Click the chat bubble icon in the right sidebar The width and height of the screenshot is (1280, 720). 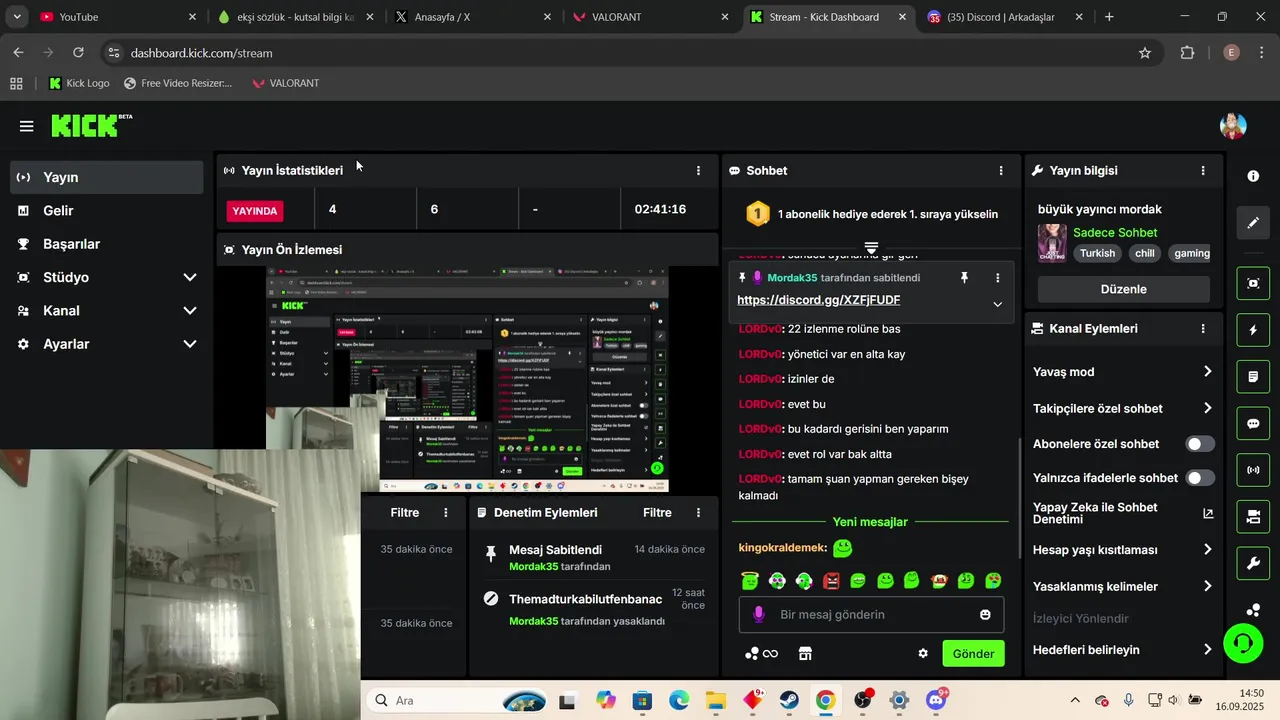coord(1253,423)
